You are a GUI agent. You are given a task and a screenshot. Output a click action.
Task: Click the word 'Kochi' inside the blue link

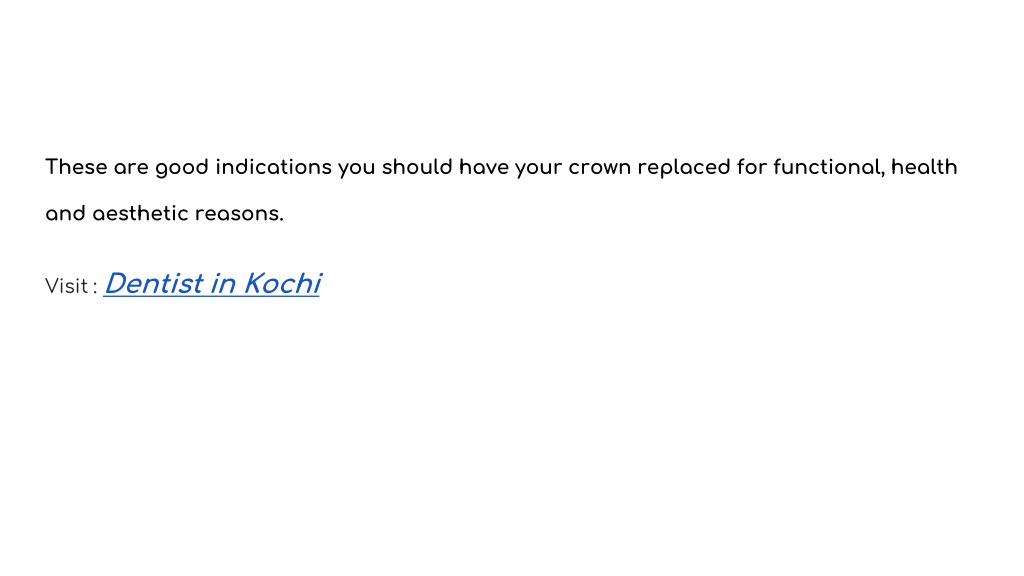[282, 284]
